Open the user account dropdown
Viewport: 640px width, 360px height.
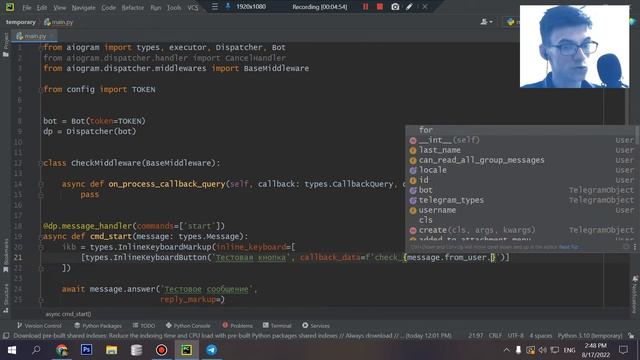coord(486,22)
